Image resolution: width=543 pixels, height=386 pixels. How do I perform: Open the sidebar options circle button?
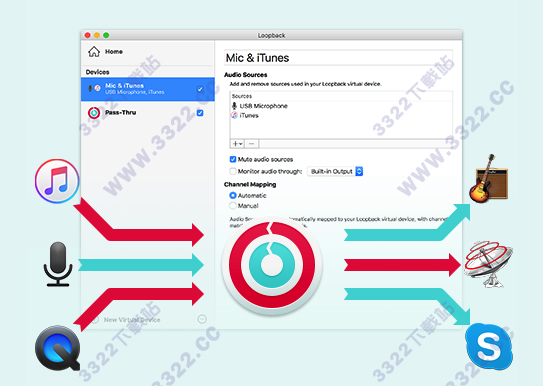pyautogui.click(x=202, y=319)
